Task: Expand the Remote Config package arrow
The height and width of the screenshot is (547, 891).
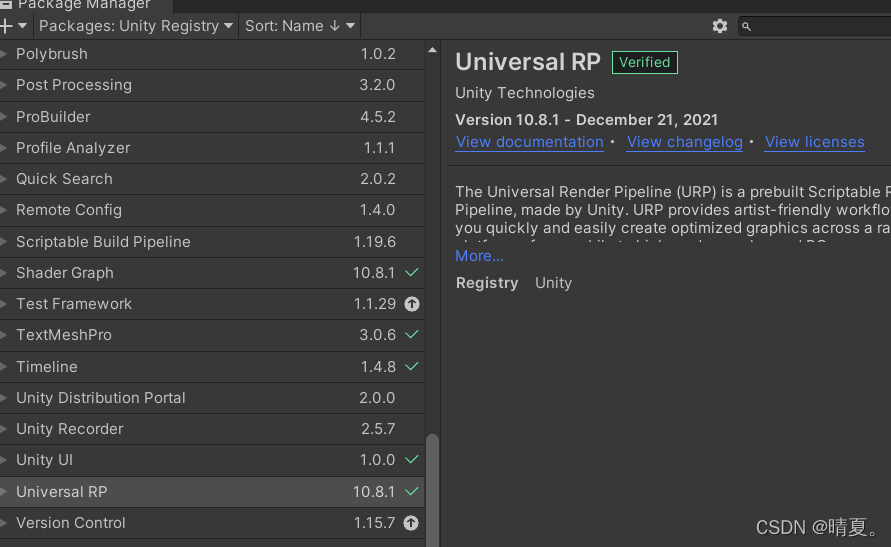Action: click(3, 210)
